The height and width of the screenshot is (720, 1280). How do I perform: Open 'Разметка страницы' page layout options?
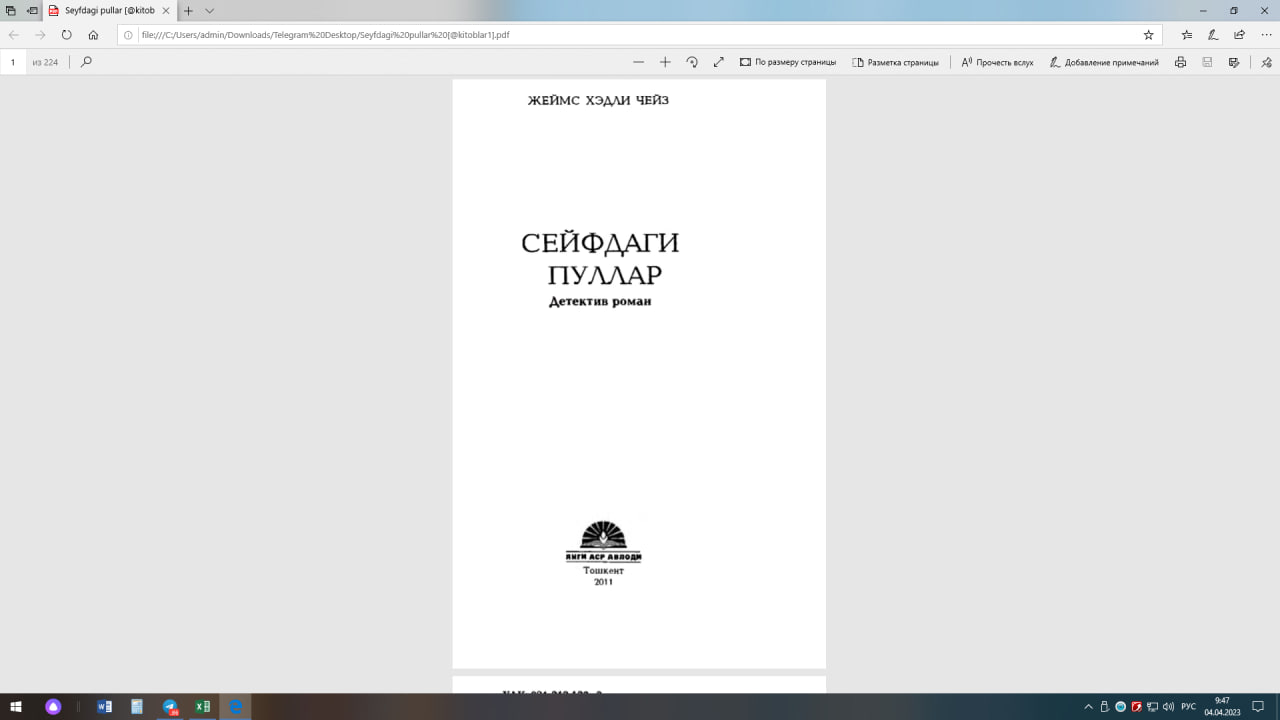click(895, 62)
